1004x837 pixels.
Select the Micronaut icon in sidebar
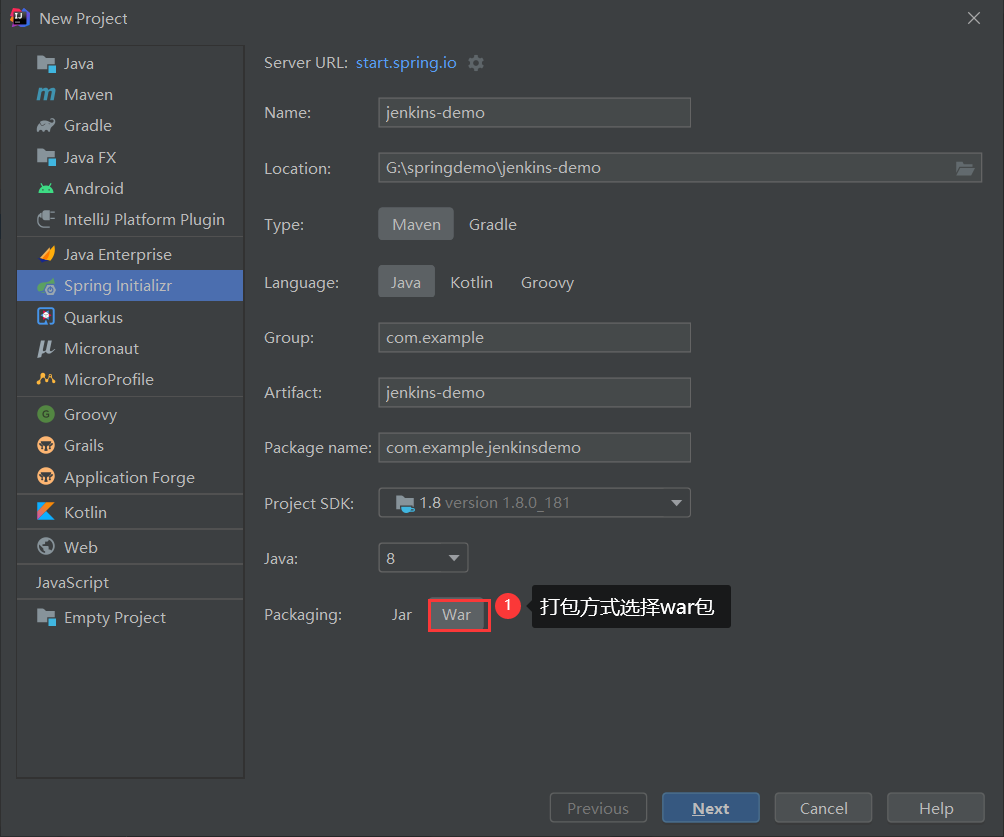[x=46, y=348]
